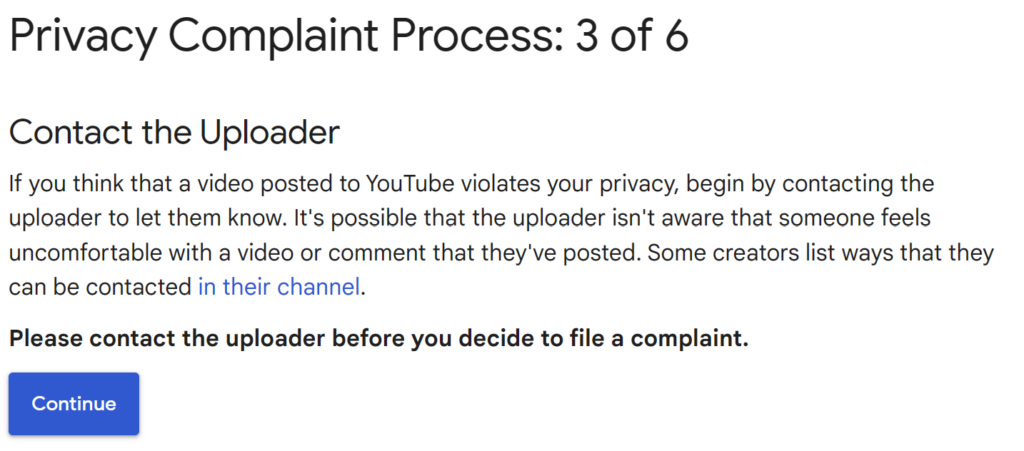1024x451 pixels.
Task: Click the blue Continue button
Action: coord(74,404)
